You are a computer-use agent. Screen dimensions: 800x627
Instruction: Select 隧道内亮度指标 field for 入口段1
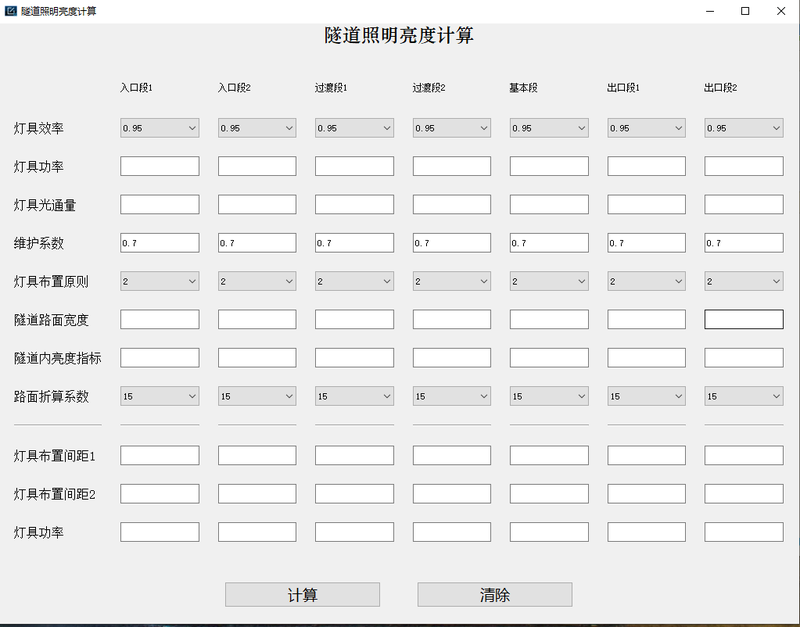pos(160,358)
